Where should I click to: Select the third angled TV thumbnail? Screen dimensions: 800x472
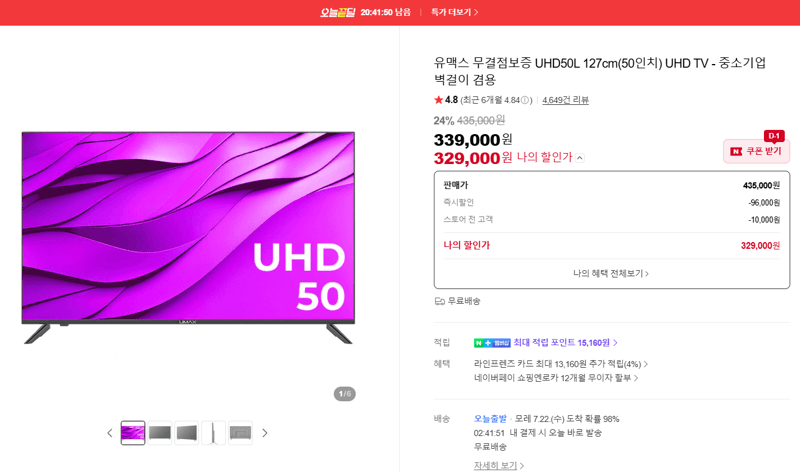pos(187,433)
